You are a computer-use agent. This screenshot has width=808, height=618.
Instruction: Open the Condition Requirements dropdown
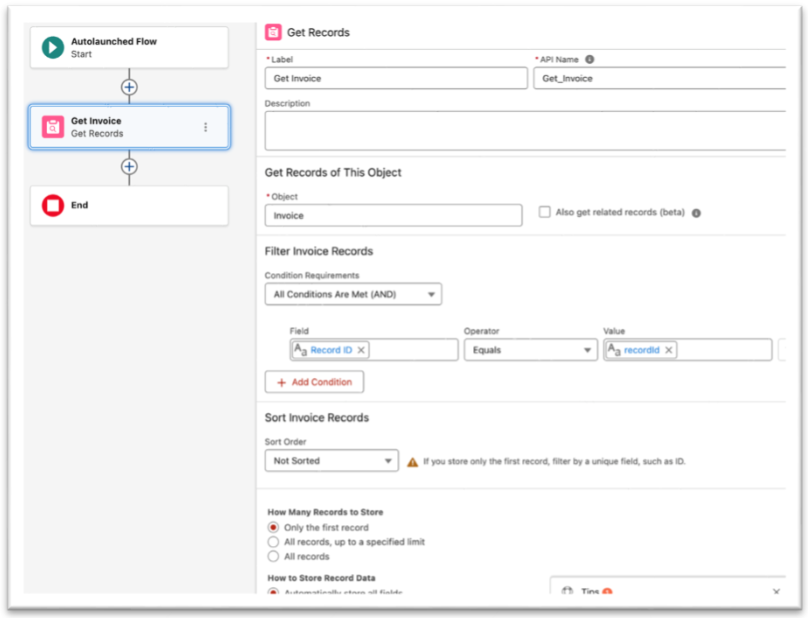tap(353, 294)
